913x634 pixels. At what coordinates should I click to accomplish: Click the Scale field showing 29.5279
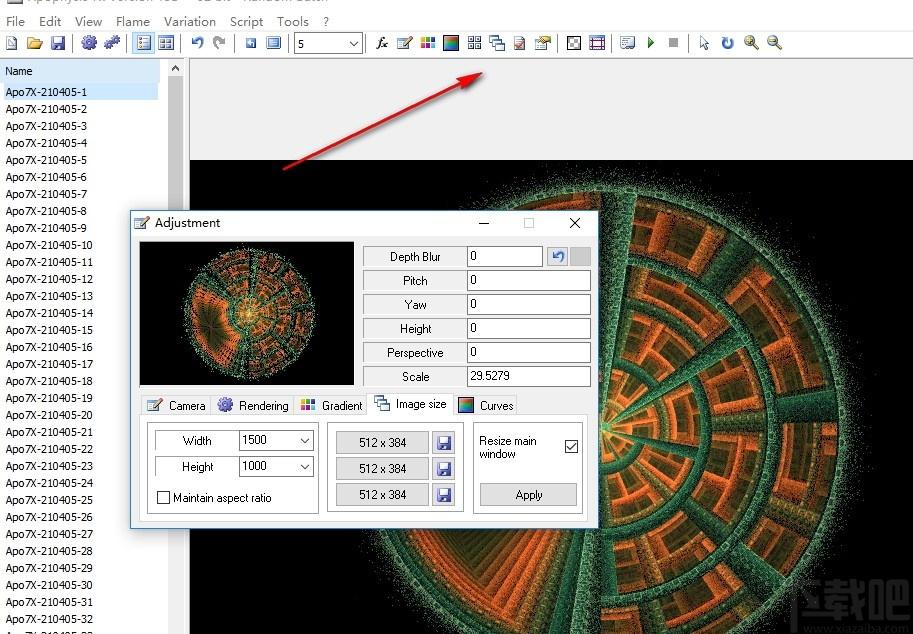pyautogui.click(x=529, y=376)
